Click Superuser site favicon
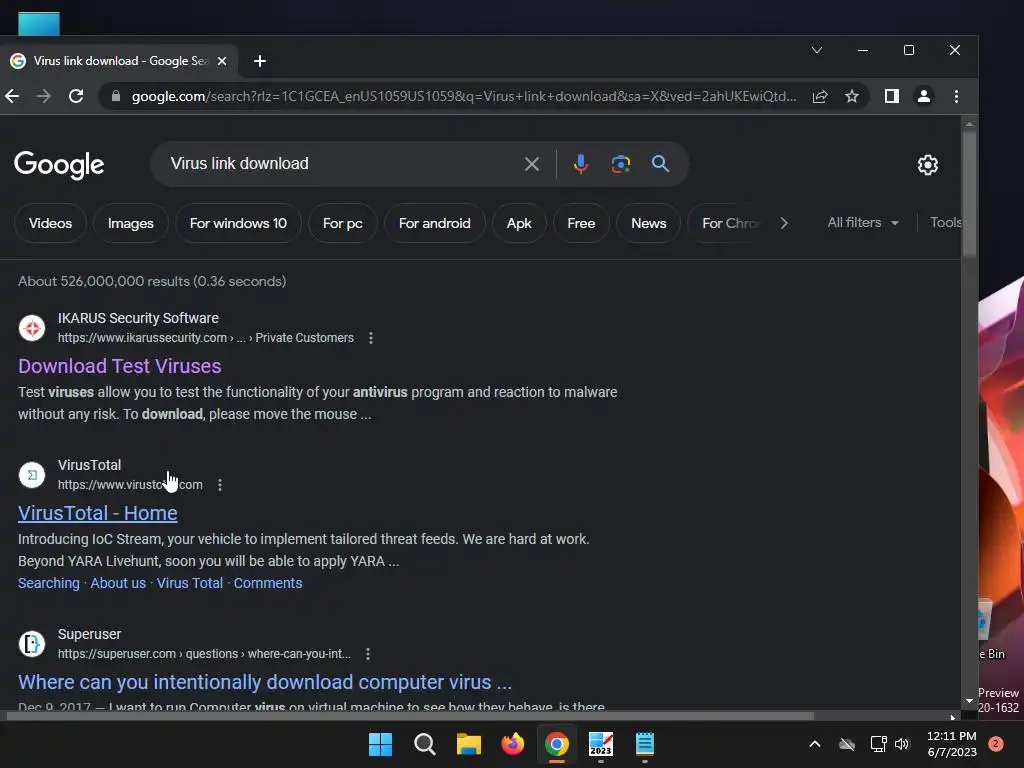Image resolution: width=1024 pixels, height=768 pixels. click(x=32, y=644)
